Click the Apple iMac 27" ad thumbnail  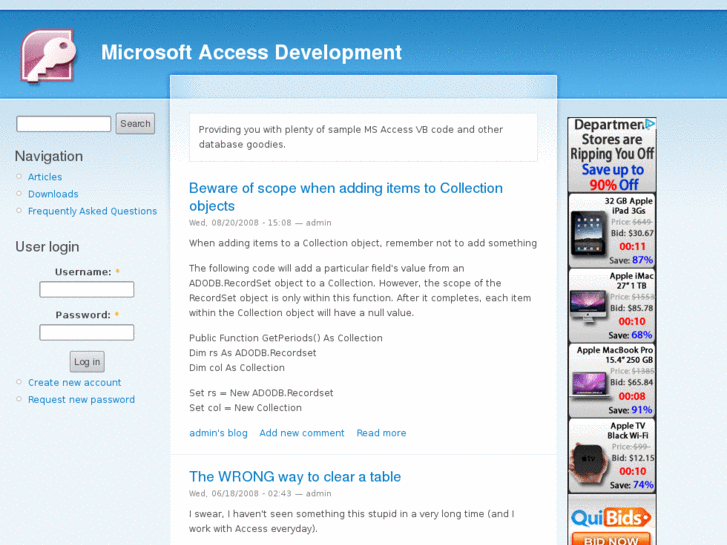[588, 305]
